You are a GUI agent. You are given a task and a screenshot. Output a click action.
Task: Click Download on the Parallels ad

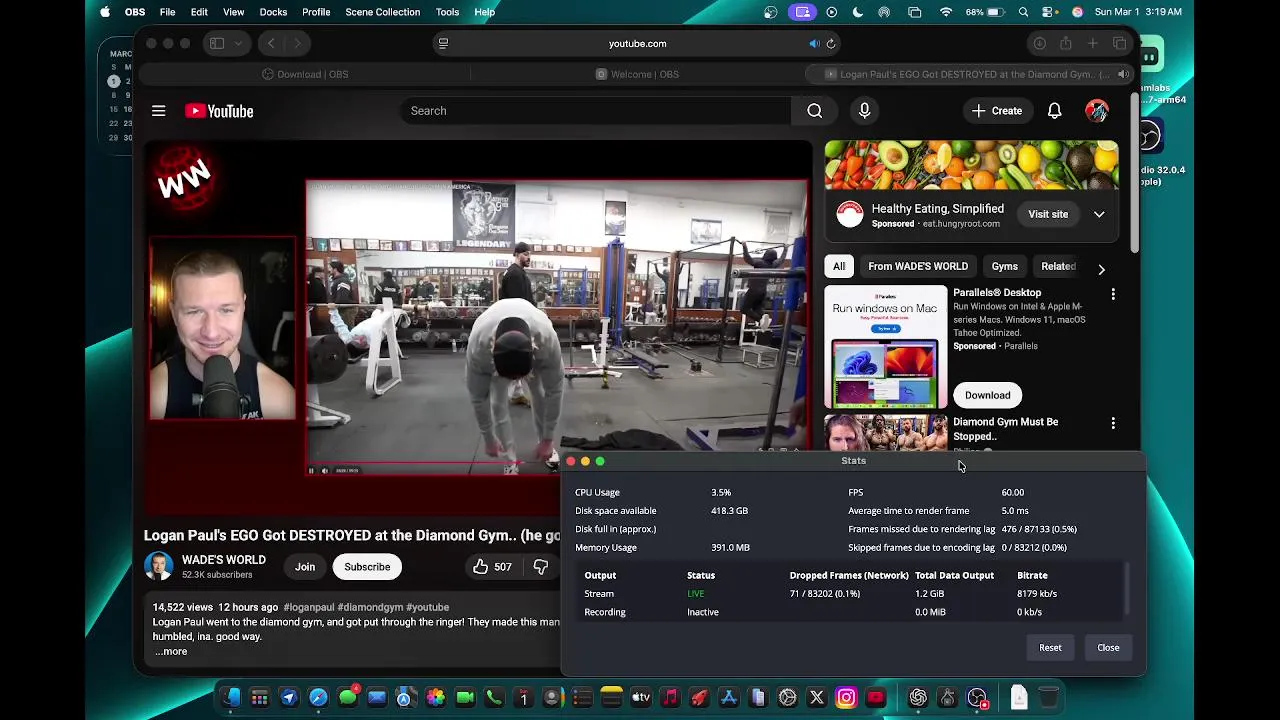click(987, 395)
